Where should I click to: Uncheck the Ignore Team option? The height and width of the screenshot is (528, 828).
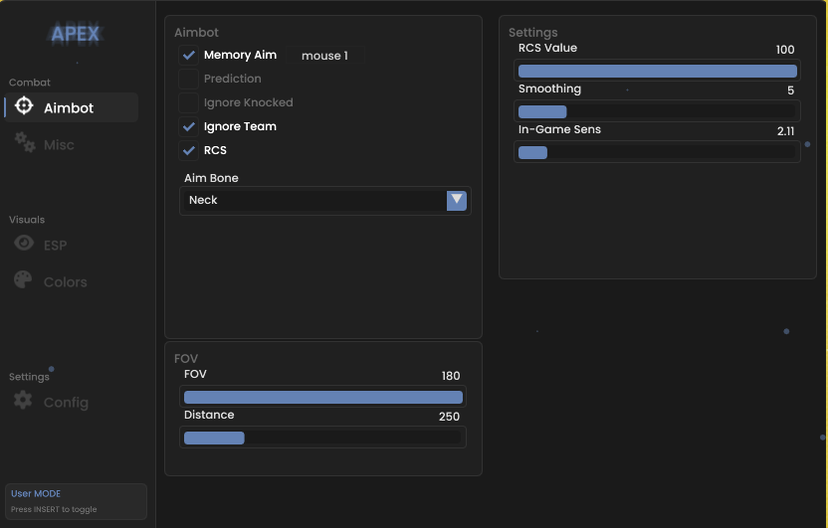pos(189,127)
